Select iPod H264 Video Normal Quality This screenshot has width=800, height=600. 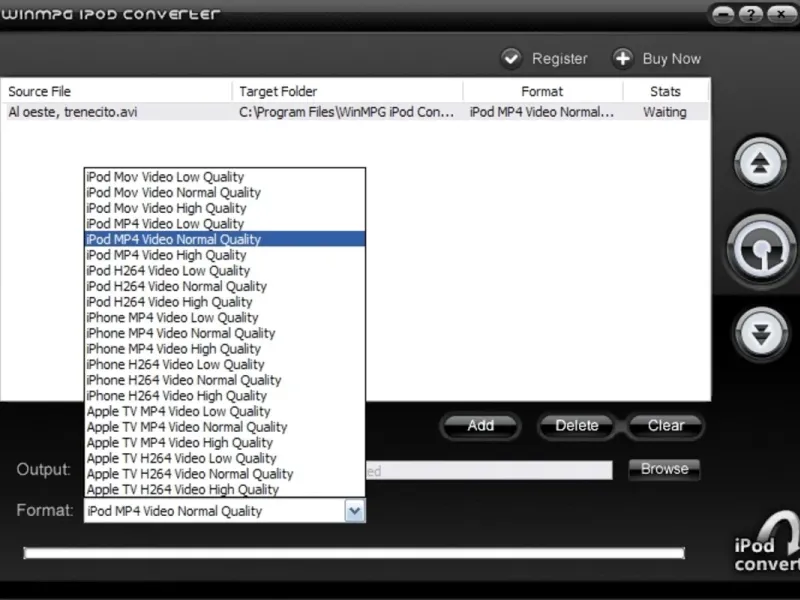tap(224, 286)
